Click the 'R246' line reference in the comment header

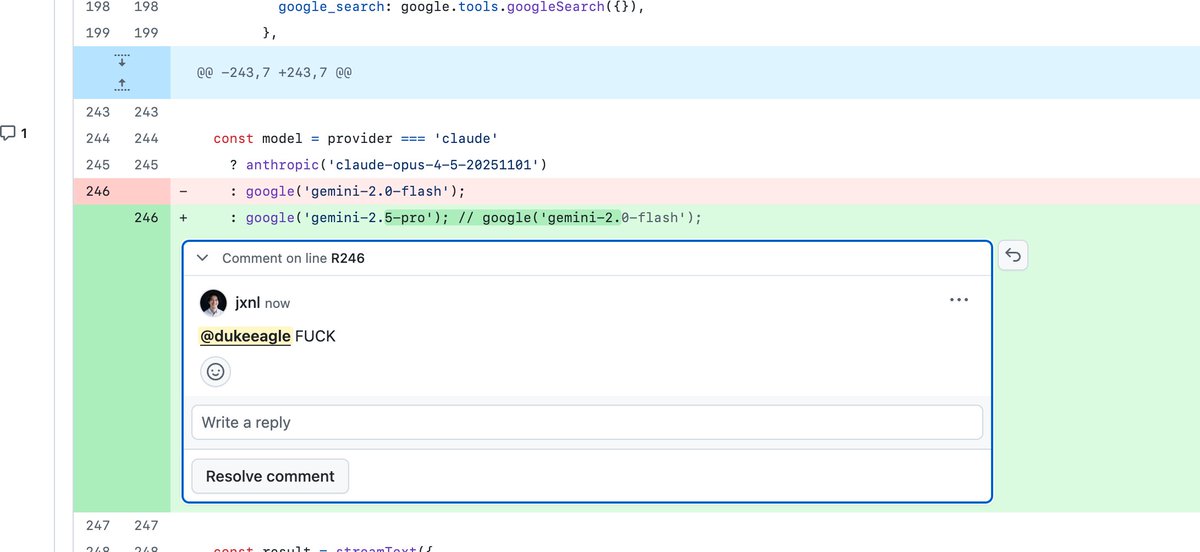348,258
